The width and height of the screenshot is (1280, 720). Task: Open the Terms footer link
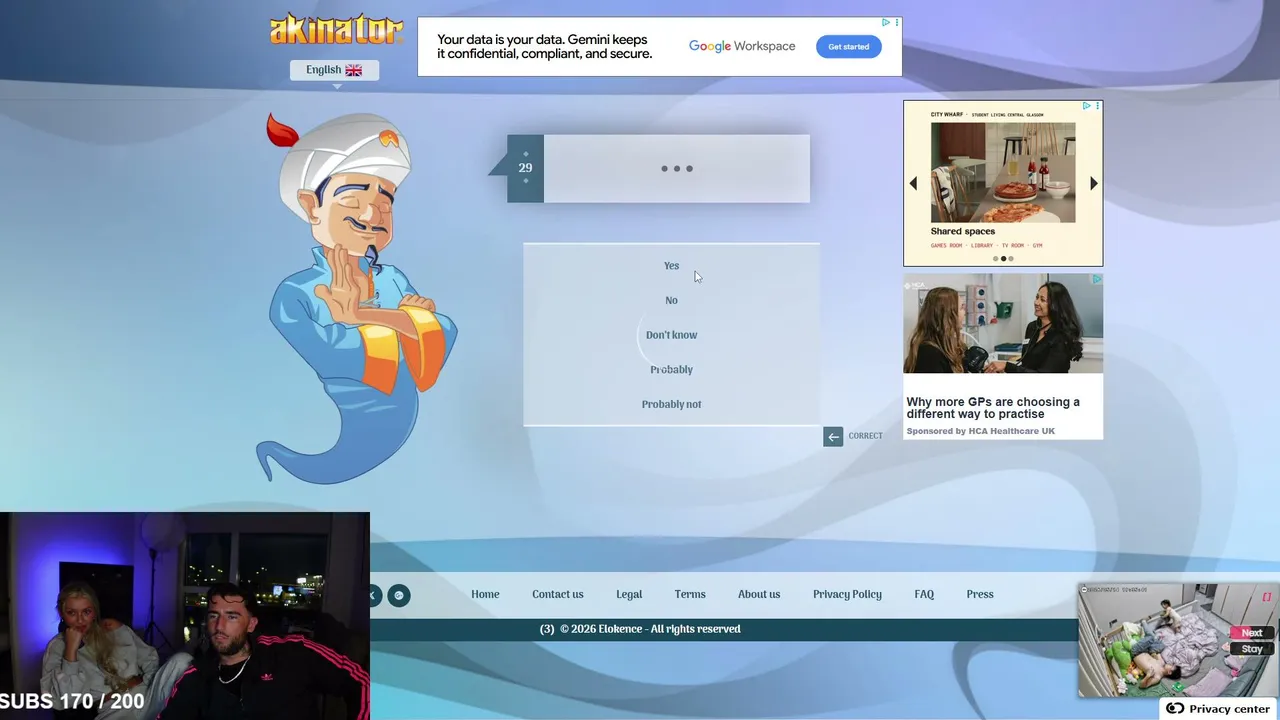click(x=690, y=594)
